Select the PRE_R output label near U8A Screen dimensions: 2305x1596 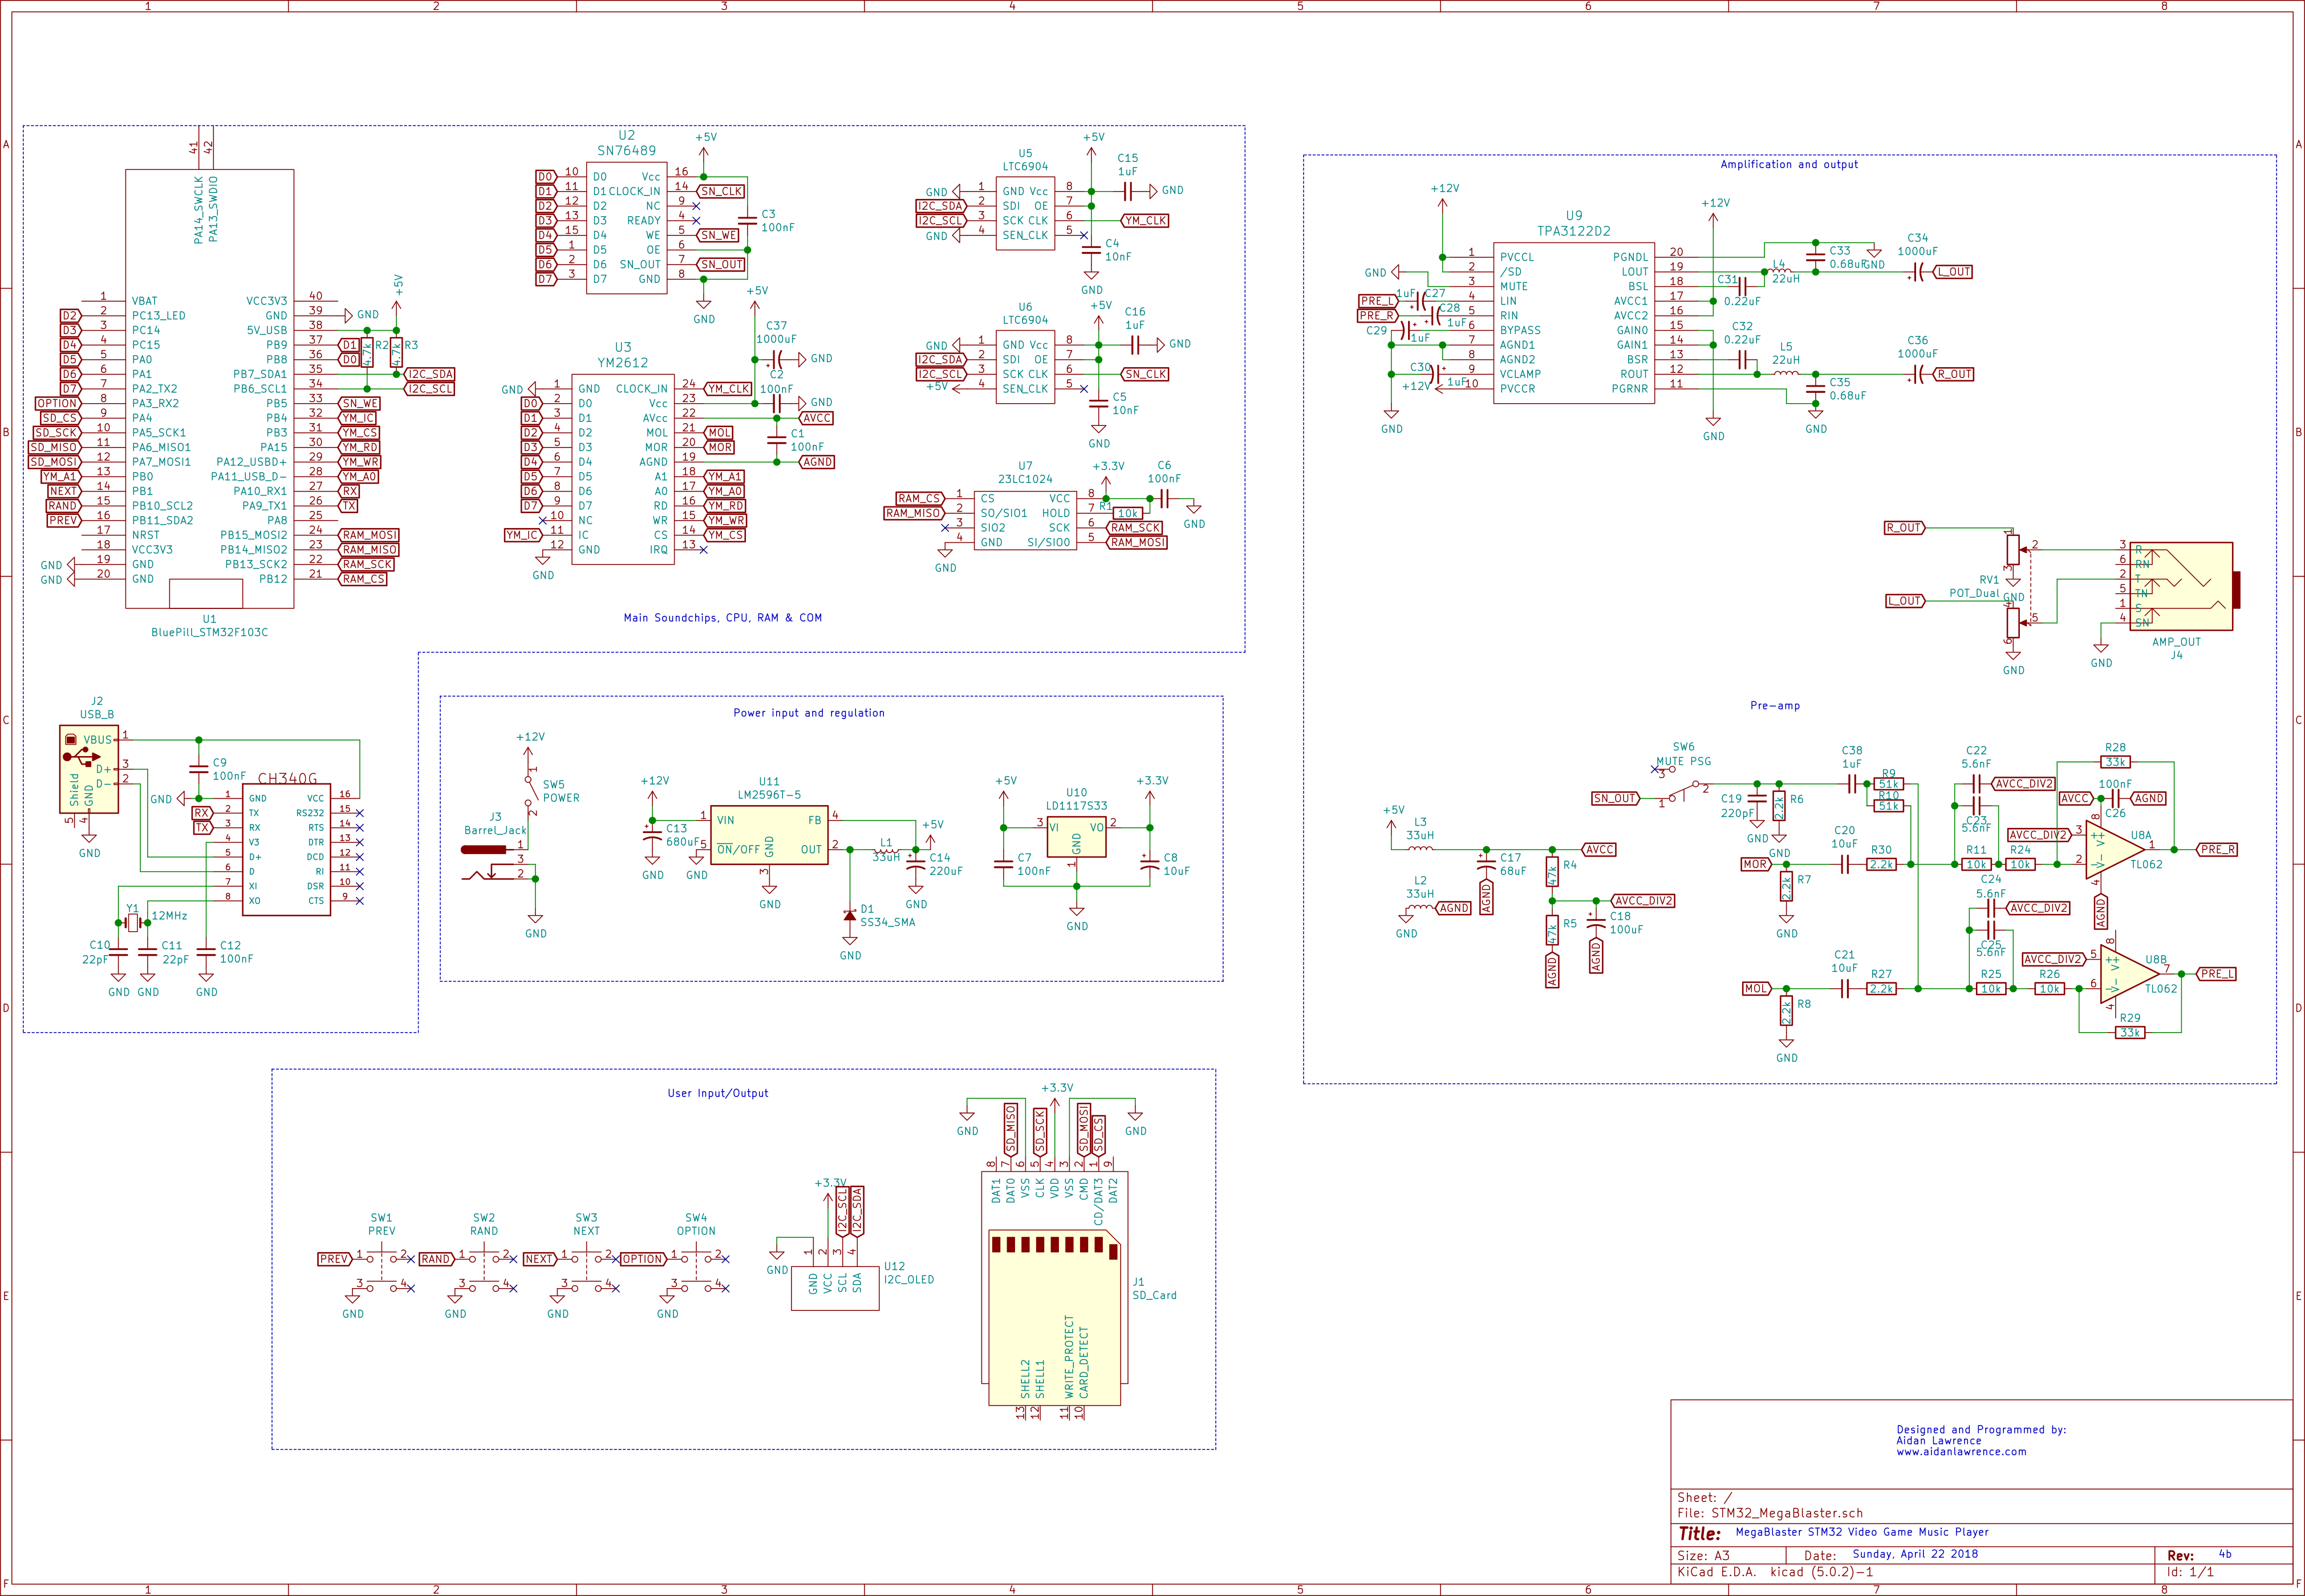coord(2217,850)
